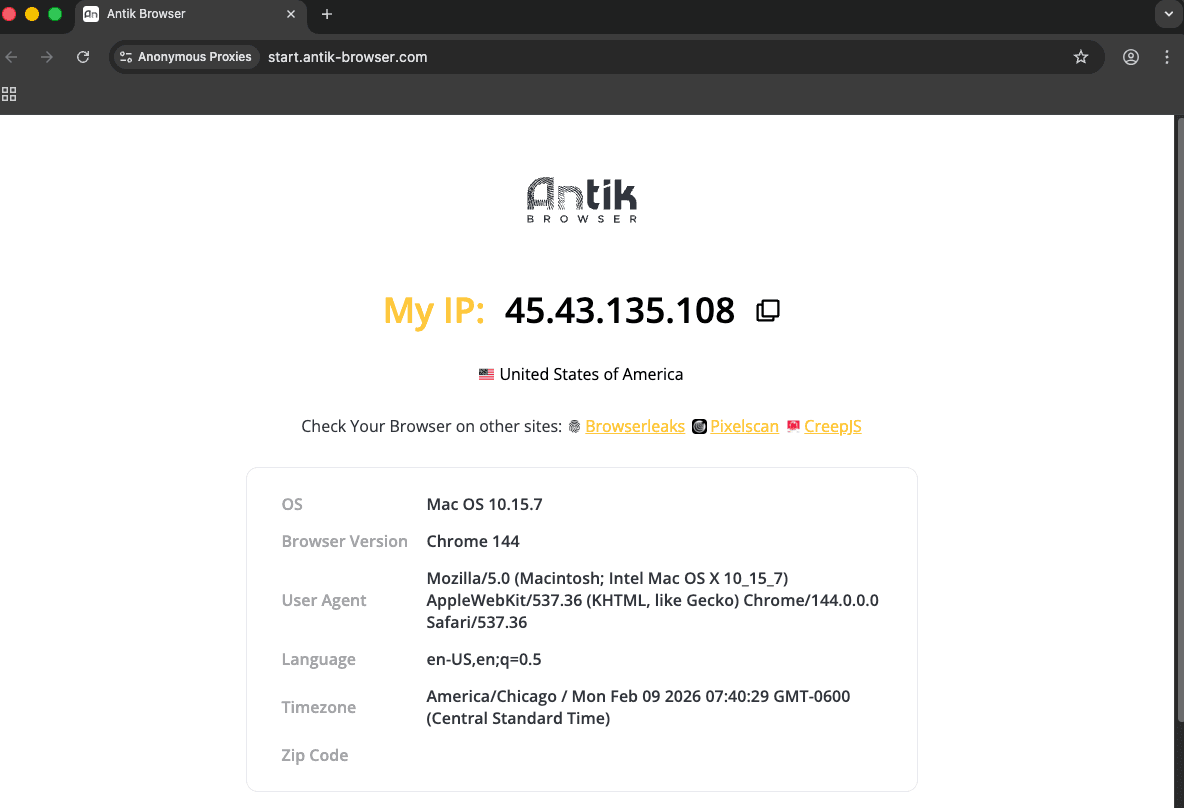Click the US flag next to country name
This screenshot has width=1184, height=808.
pyautogui.click(x=486, y=373)
